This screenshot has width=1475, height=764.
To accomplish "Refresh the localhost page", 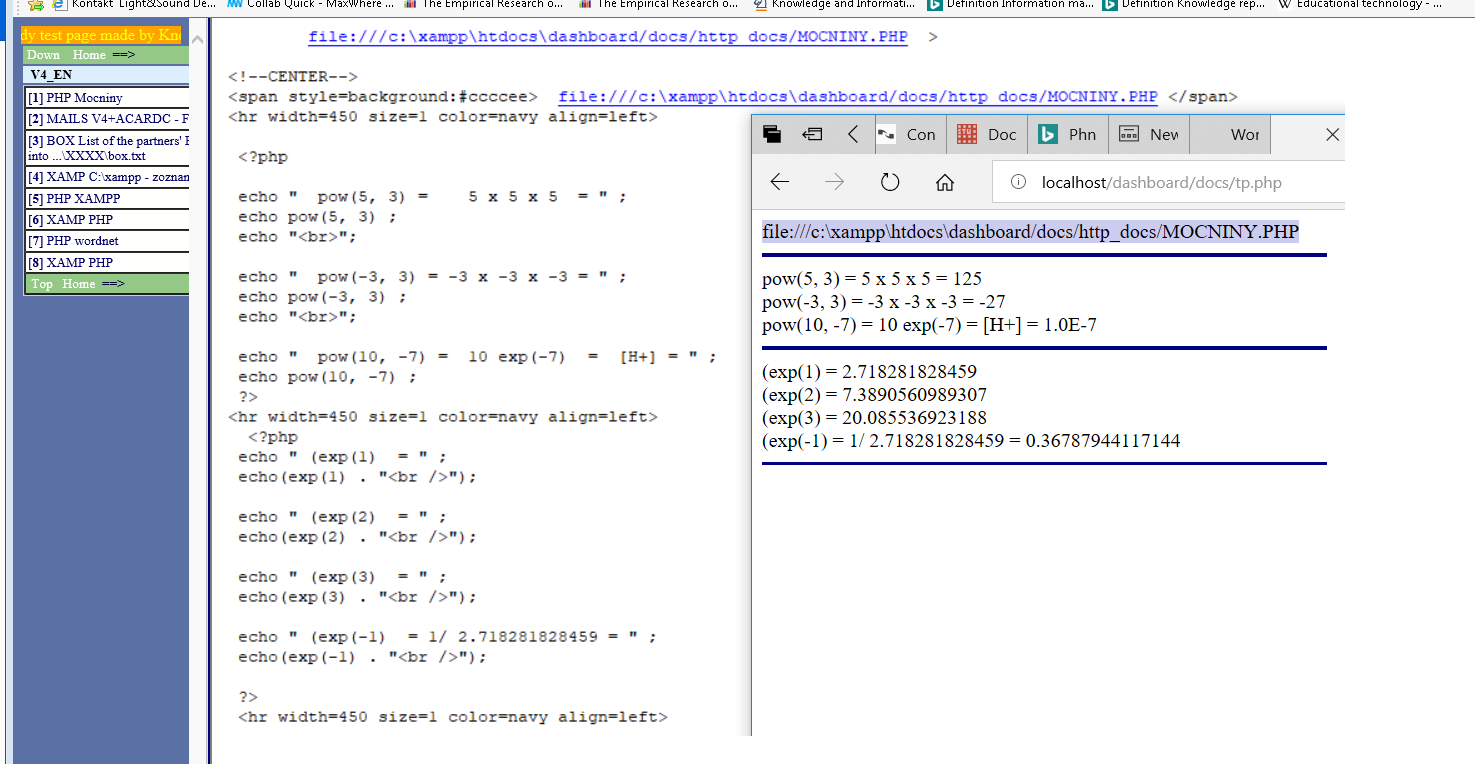I will click(x=889, y=182).
